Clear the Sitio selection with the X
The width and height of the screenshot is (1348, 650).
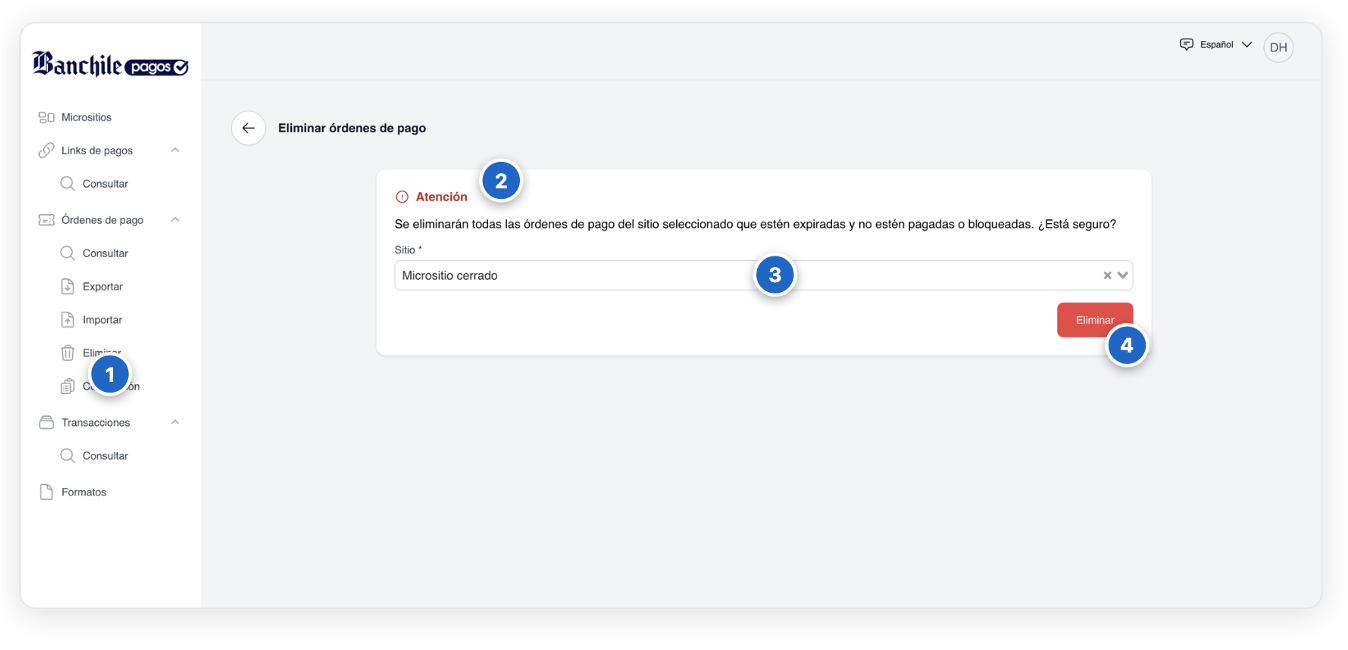pyautogui.click(x=1107, y=276)
